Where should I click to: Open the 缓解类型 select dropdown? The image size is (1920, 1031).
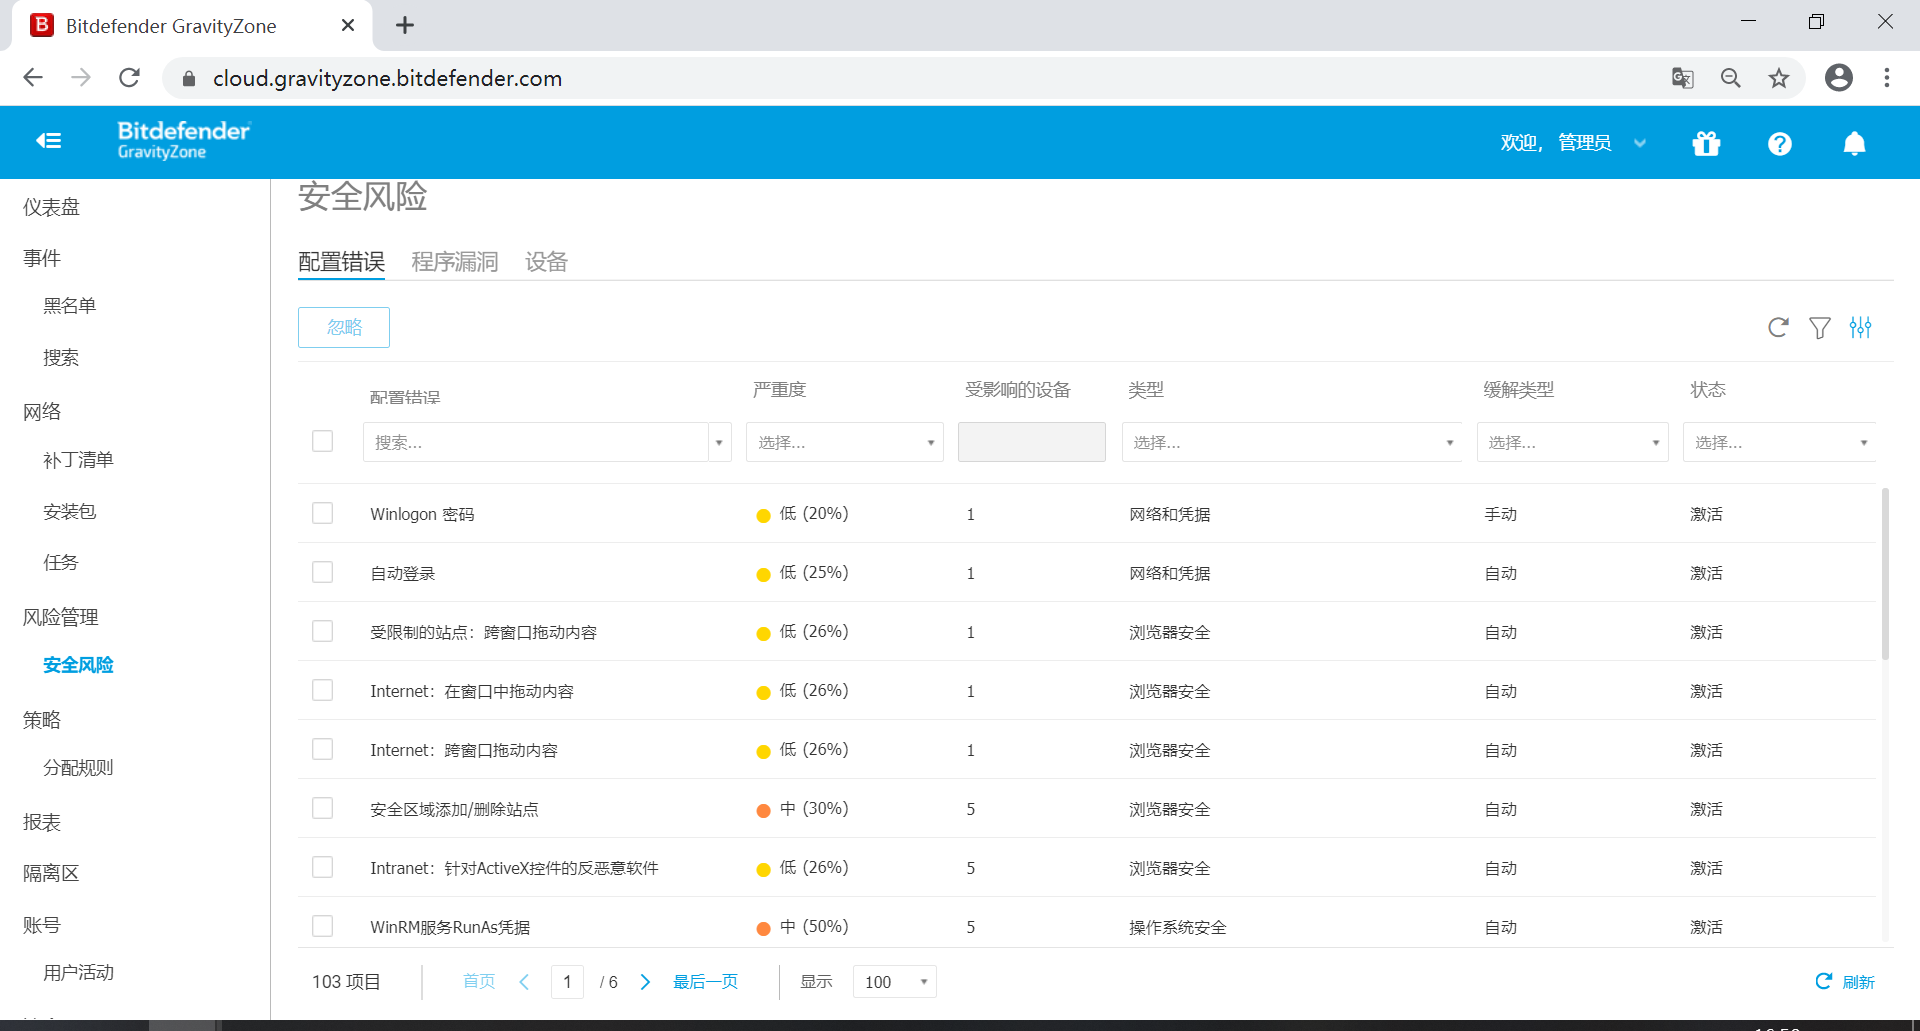pos(1572,442)
